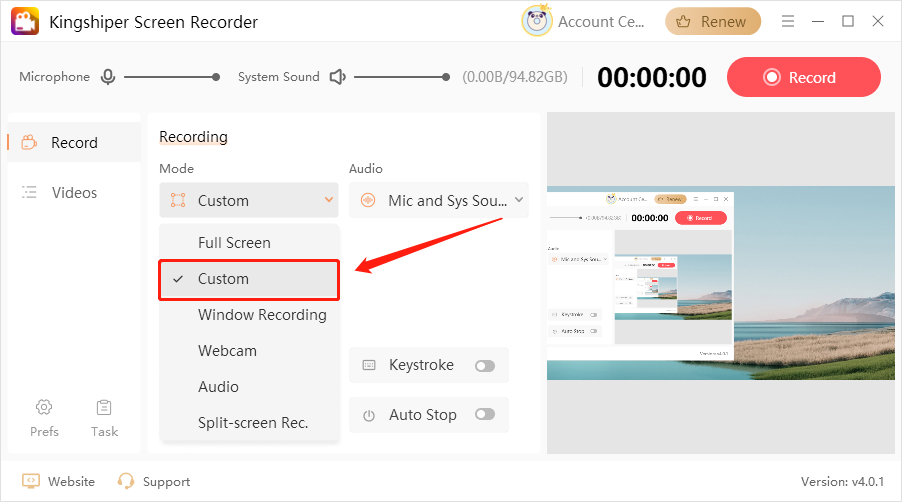Adjust the System Sound volume slider
The image size is (902, 502).
[x=402, y=76]
